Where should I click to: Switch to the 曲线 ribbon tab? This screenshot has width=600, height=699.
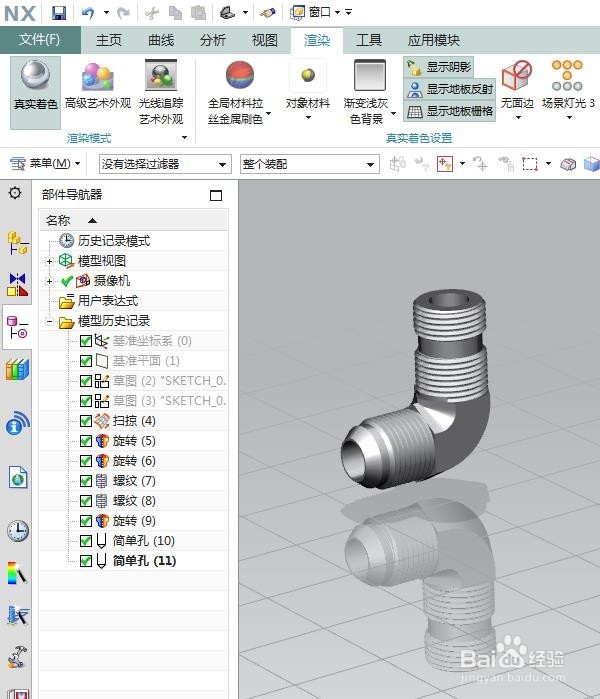[x=161, y=40]
